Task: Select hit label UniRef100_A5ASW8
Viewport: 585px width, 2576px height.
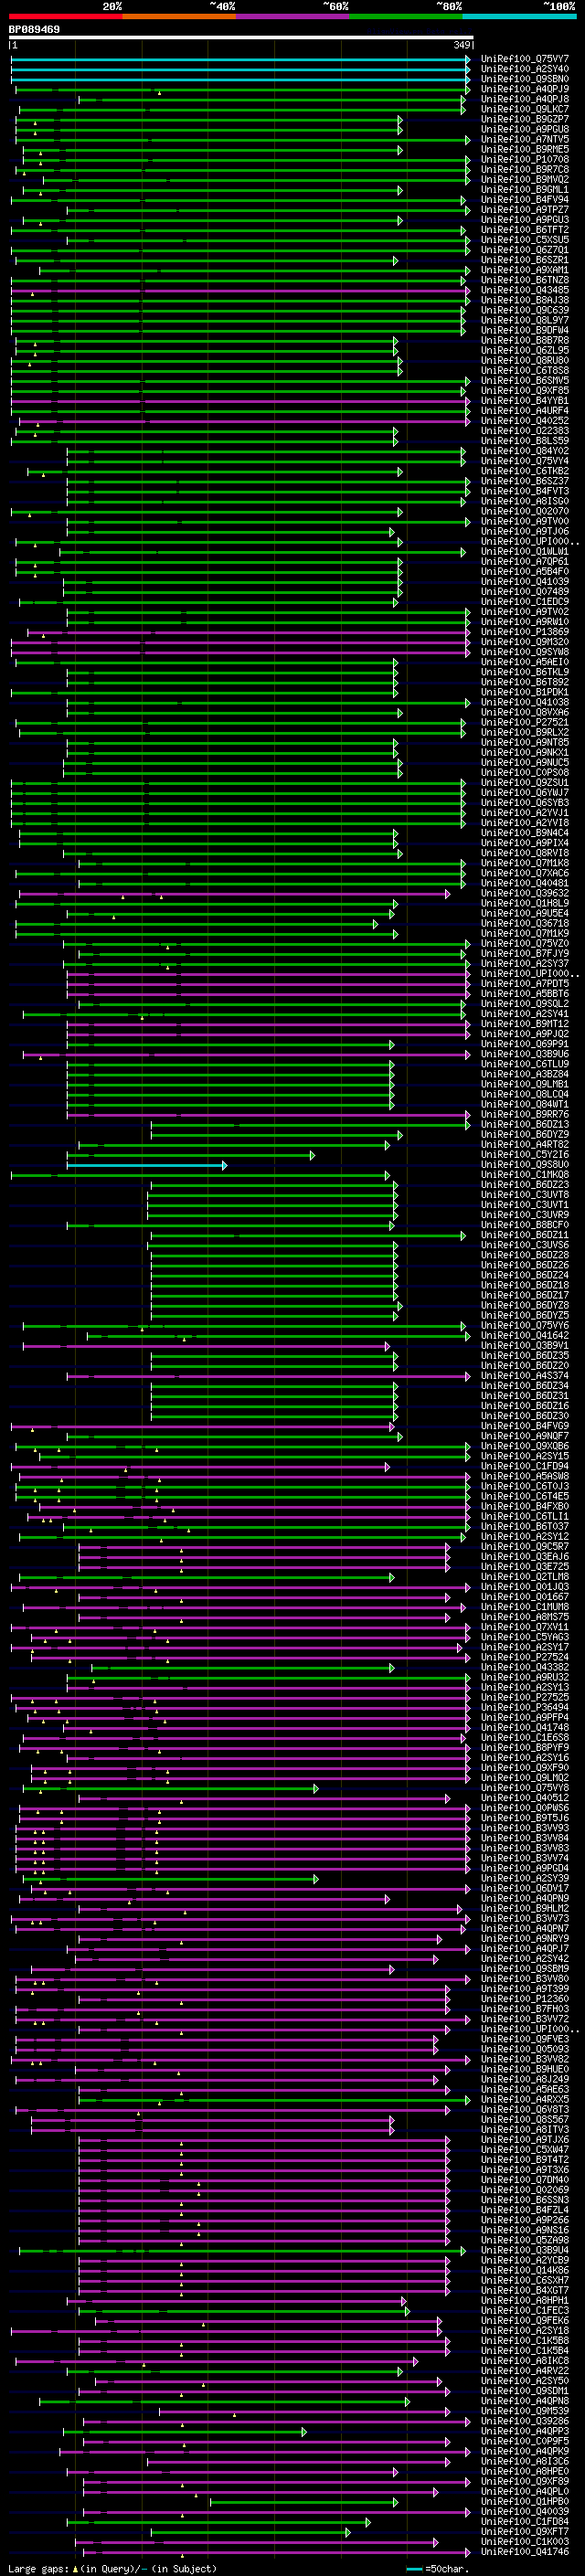Action: tap(525, 1476)
